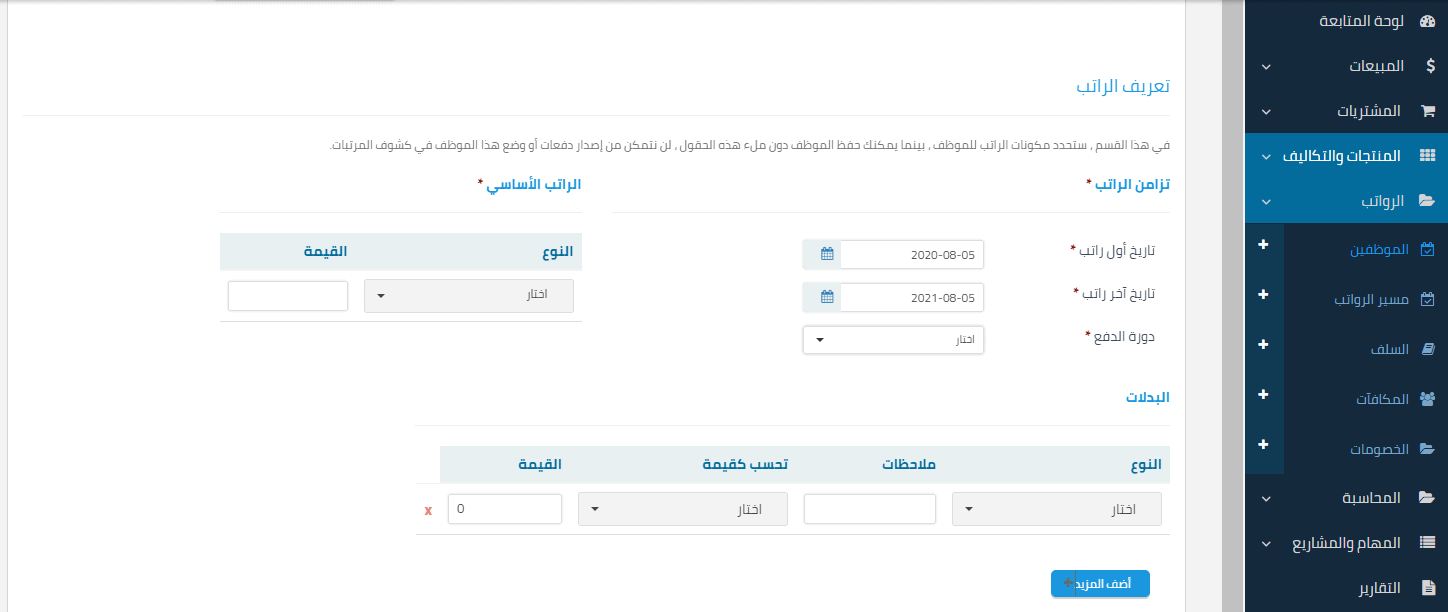Click the shopping cart icon for المشتريات
Screen dimensions: 1448x612
click(x=1429, y=111)
